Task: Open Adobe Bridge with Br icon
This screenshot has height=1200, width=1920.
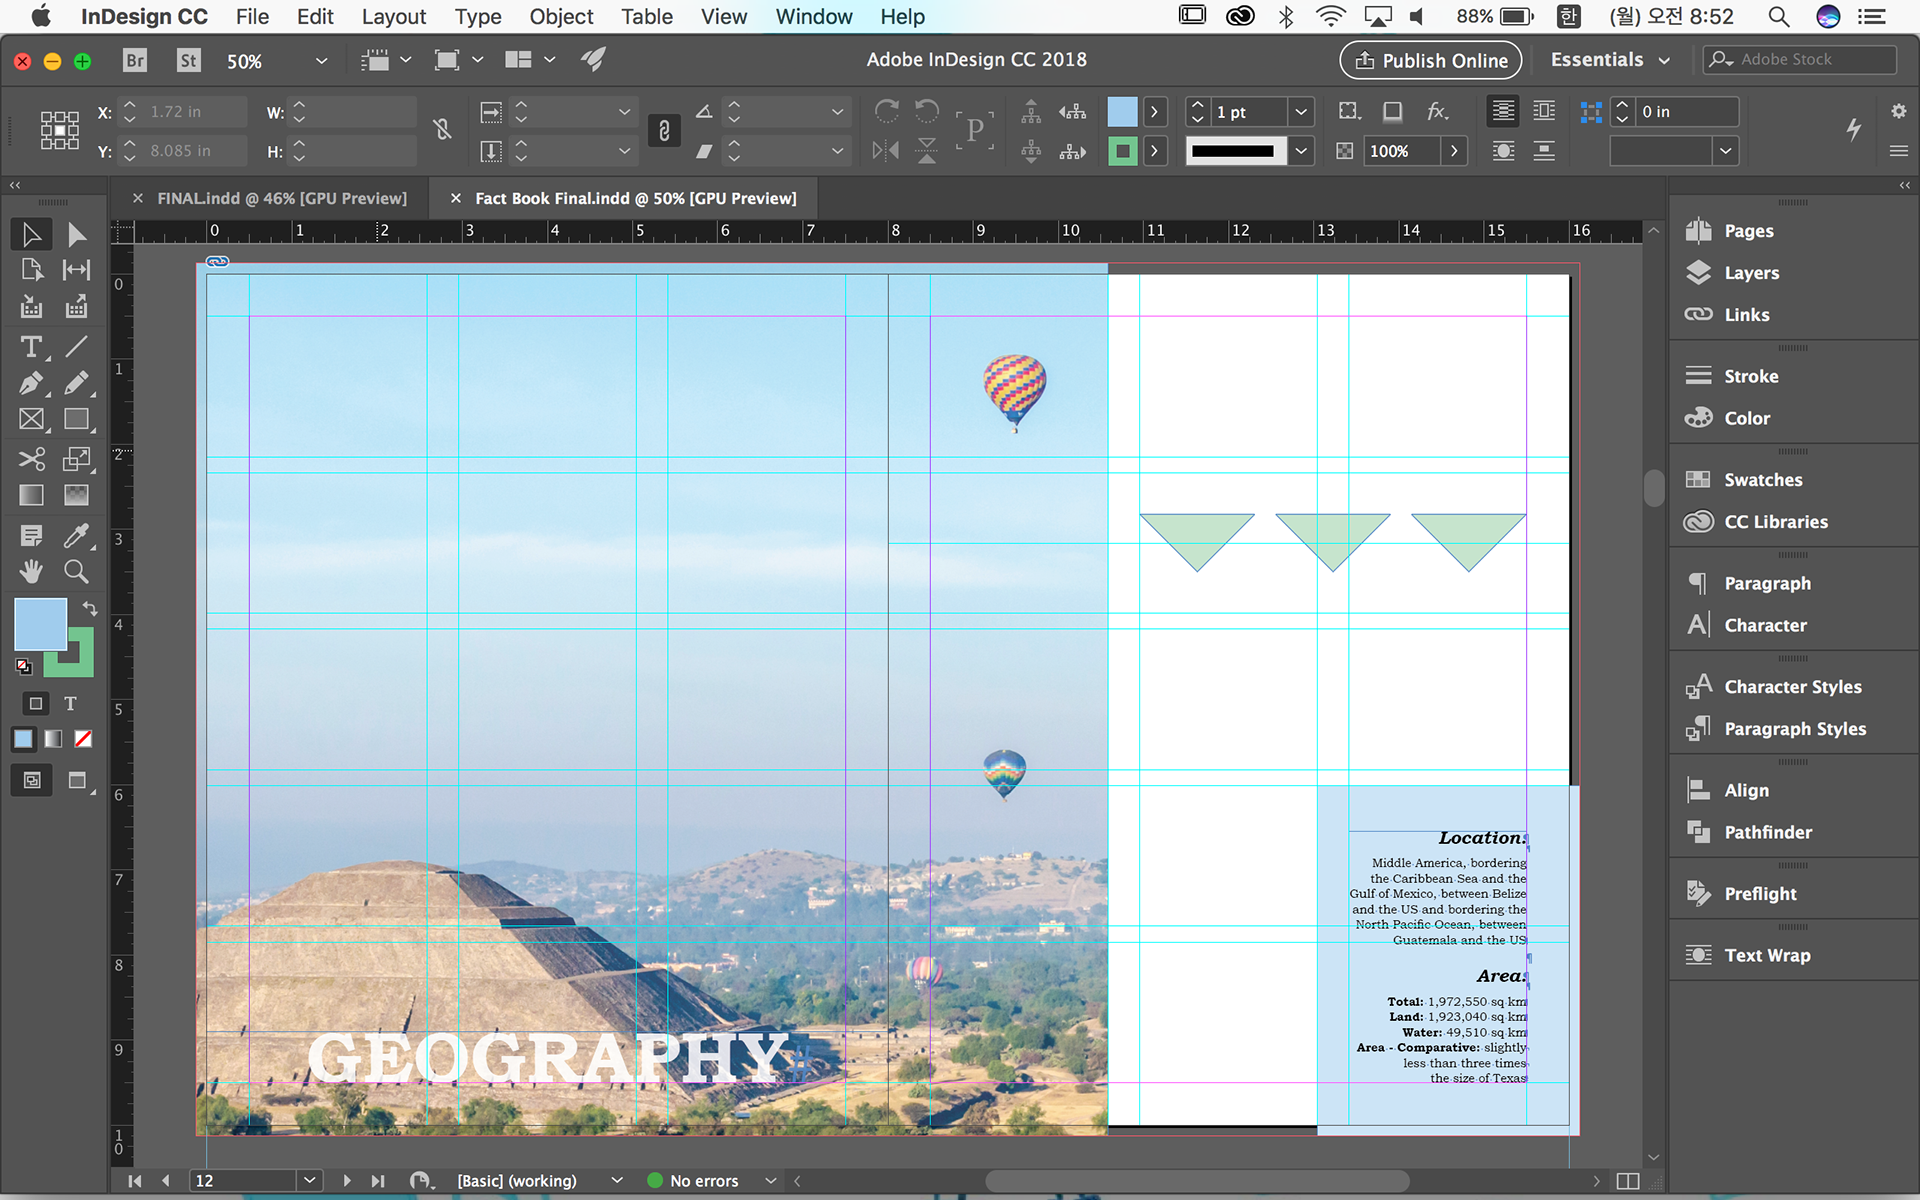Action: coord(135,60)
